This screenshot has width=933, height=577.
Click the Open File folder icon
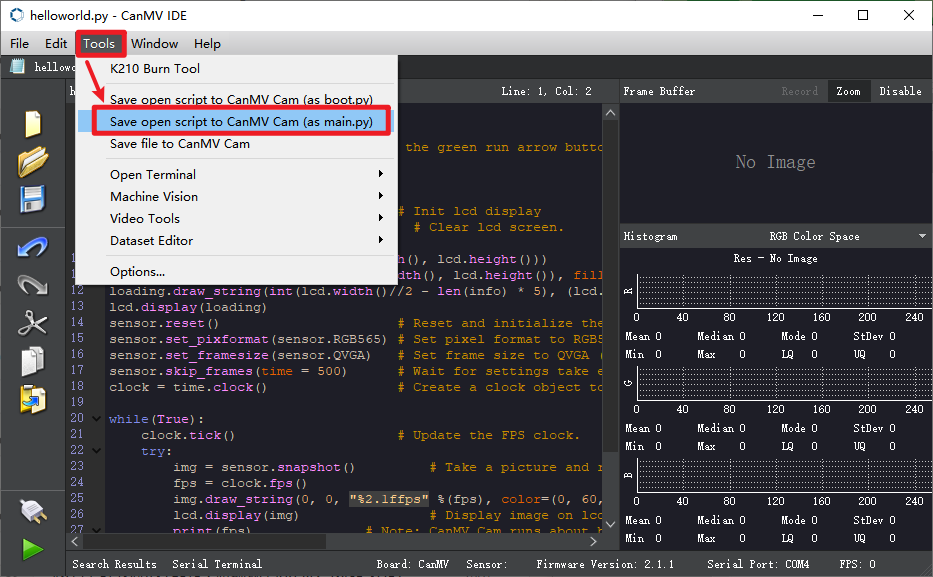click(33, 161)
